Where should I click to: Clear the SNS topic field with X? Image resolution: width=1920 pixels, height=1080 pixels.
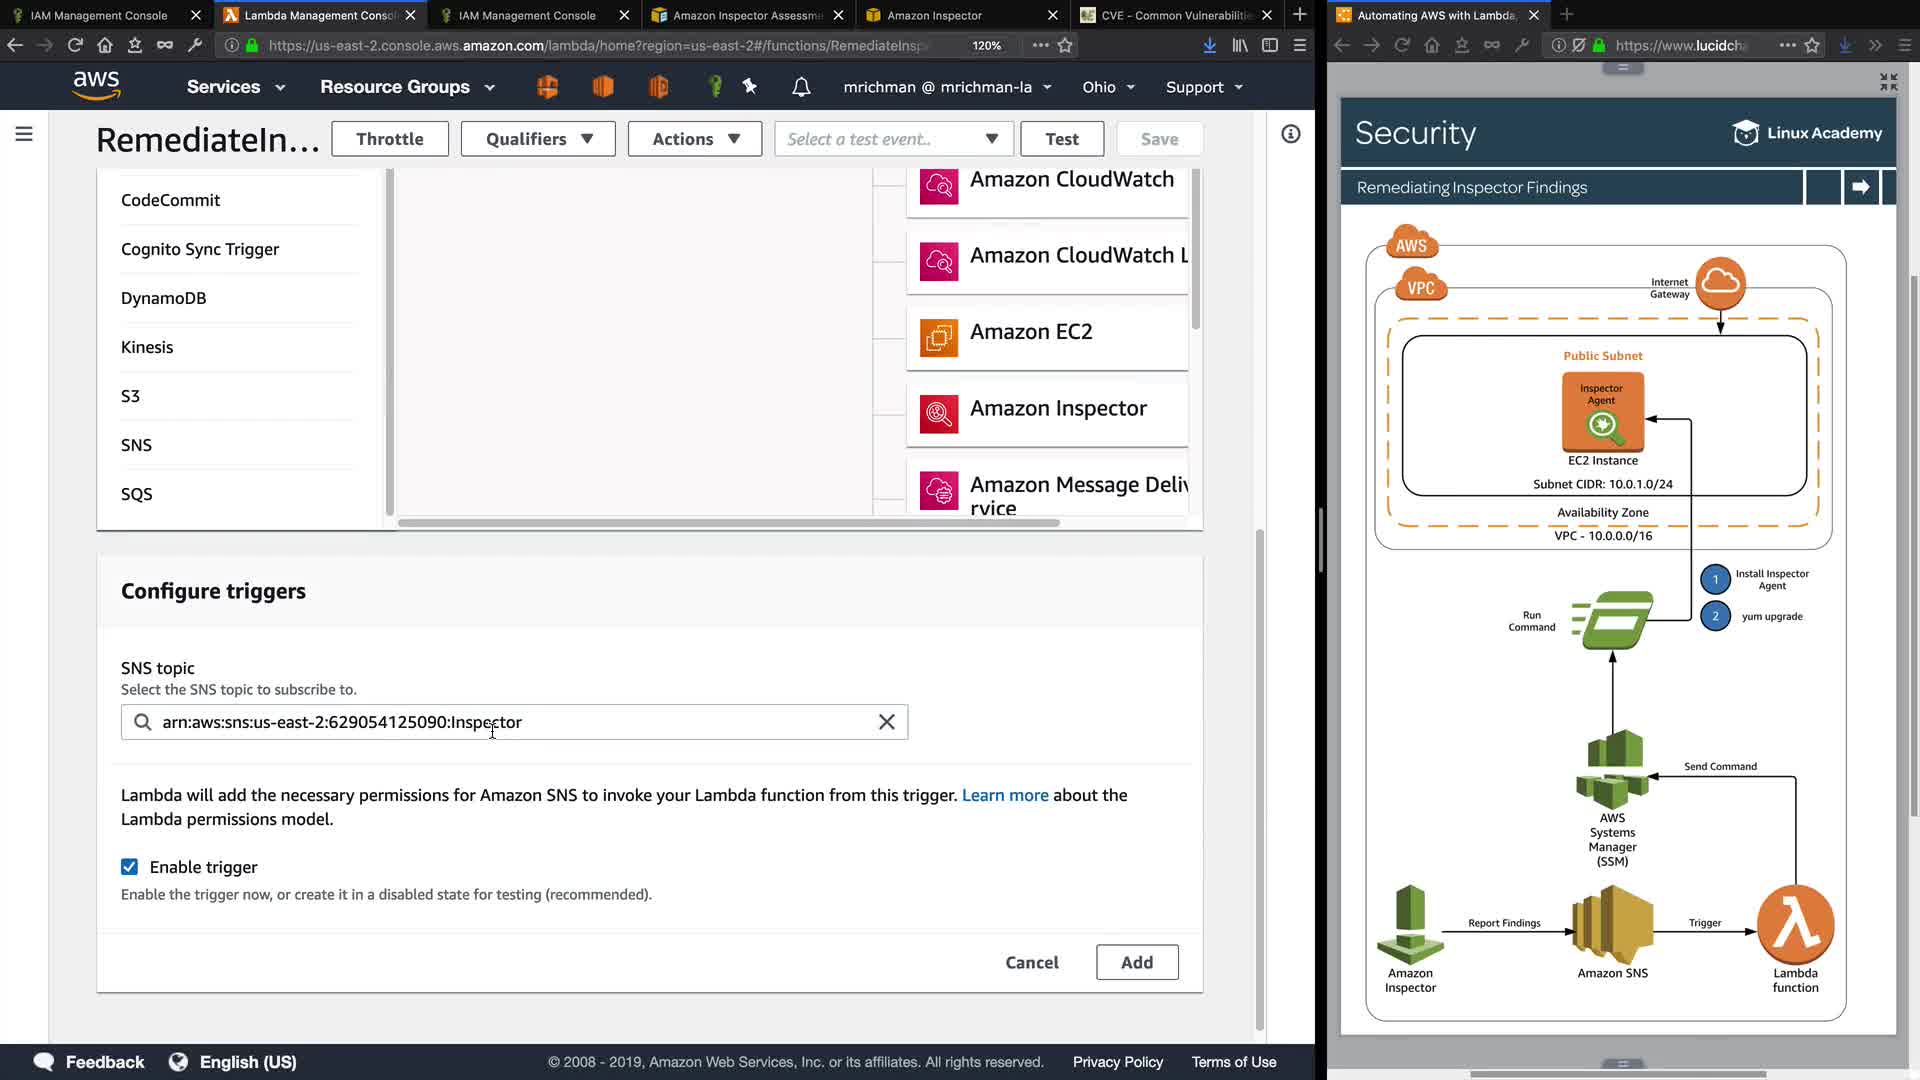click(886, 722)
